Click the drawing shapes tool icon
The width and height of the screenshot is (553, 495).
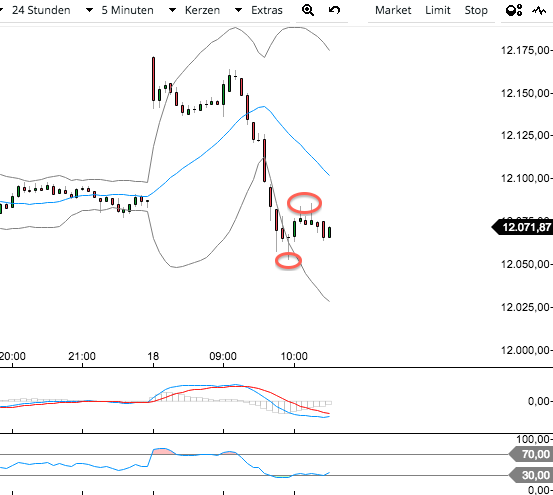[x=514, y=10]
